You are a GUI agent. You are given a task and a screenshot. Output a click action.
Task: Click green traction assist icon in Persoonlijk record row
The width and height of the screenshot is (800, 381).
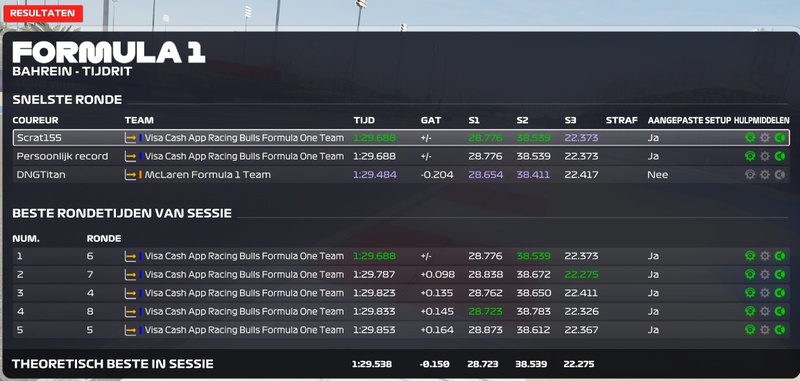749,156
